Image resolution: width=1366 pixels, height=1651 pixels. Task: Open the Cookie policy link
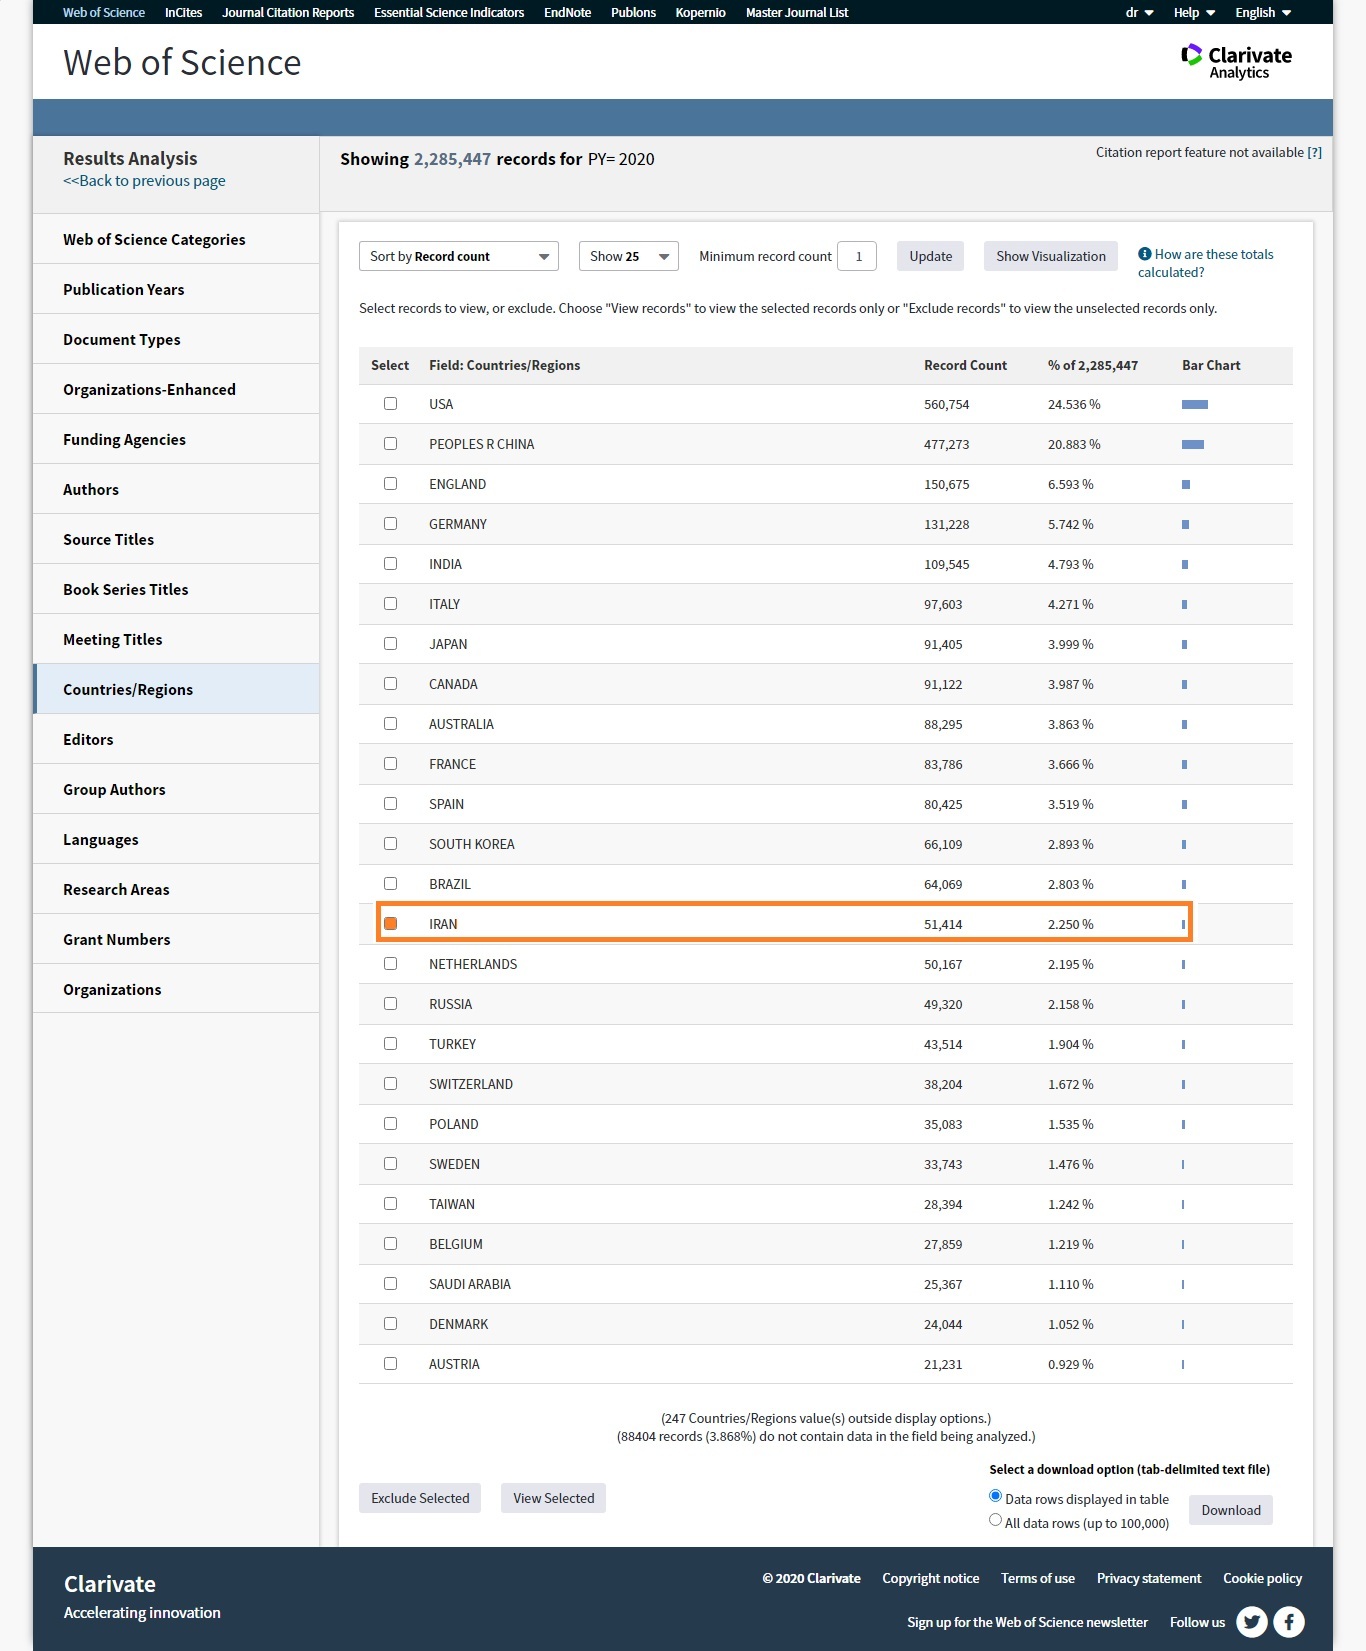coord(1262,1578)
